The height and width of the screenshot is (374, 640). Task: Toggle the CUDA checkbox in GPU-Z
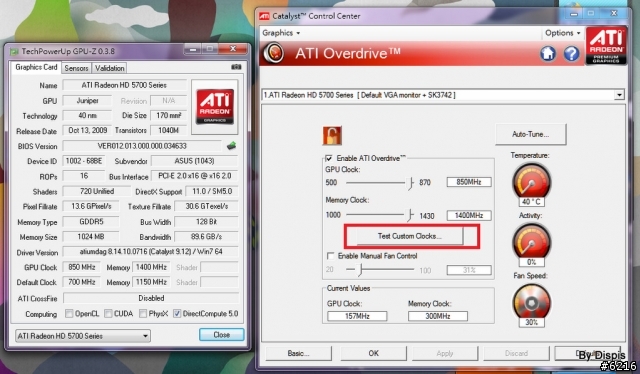coord(108,314)
